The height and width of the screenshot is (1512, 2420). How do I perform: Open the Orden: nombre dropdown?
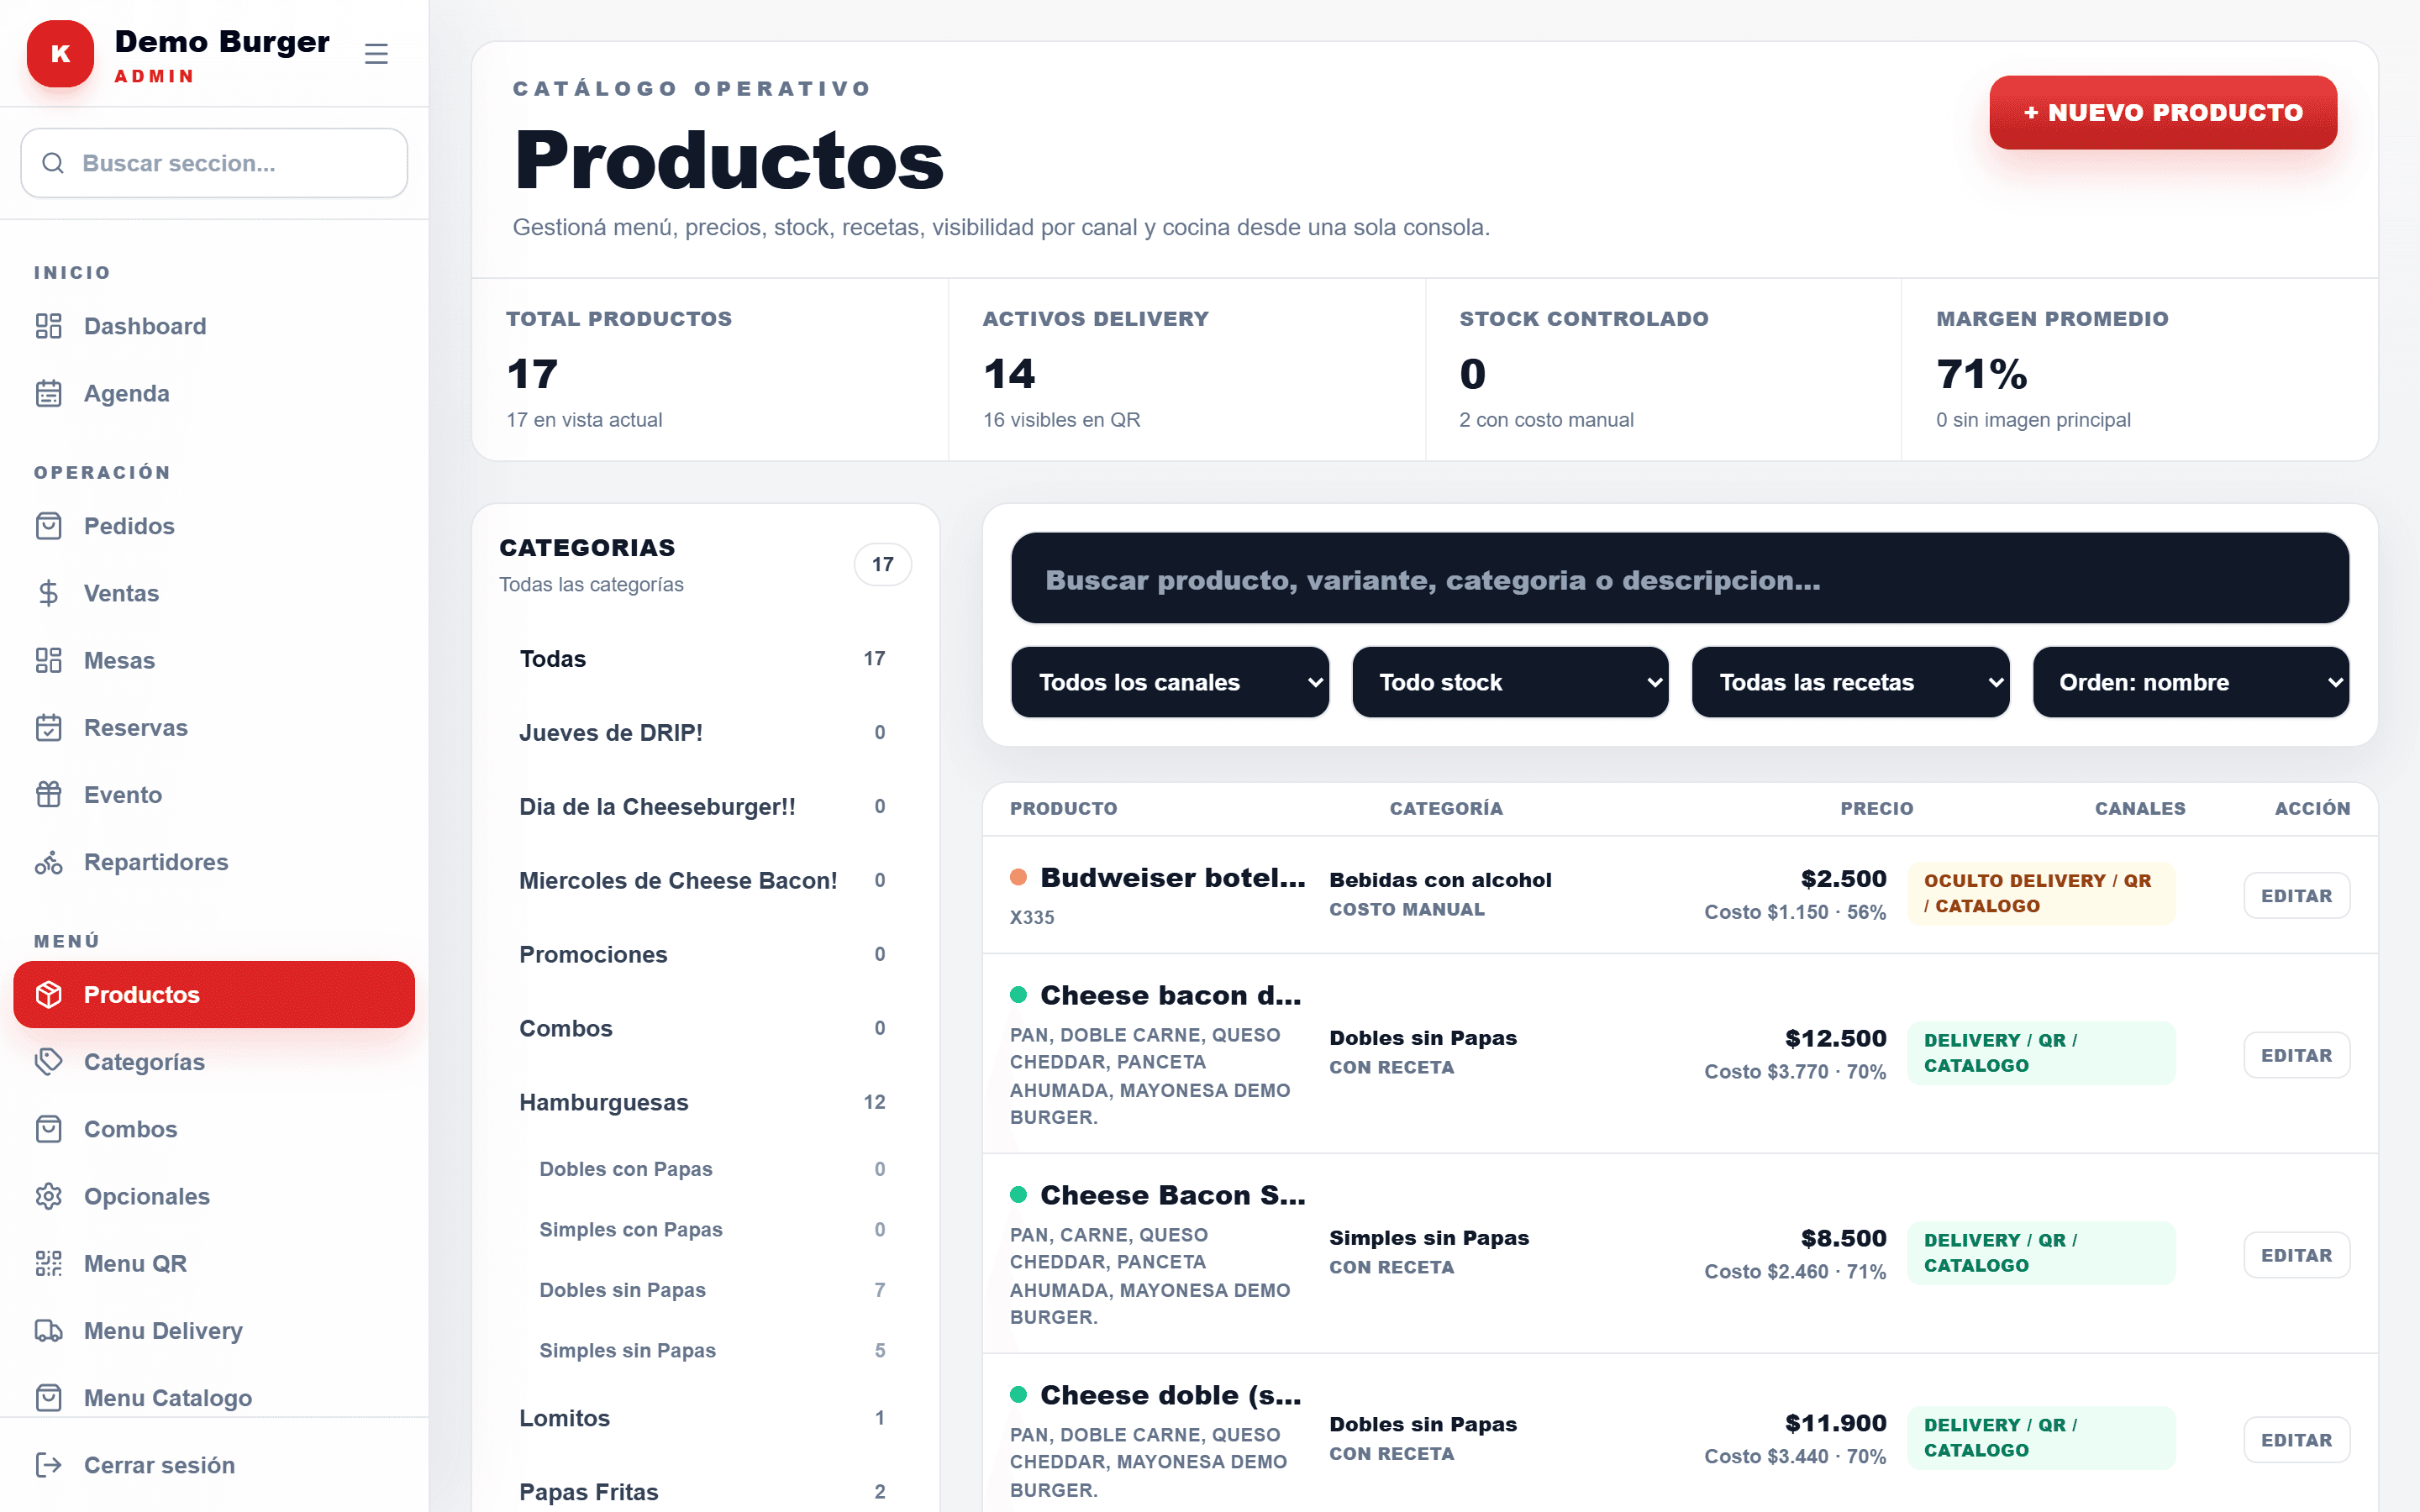2190,682
